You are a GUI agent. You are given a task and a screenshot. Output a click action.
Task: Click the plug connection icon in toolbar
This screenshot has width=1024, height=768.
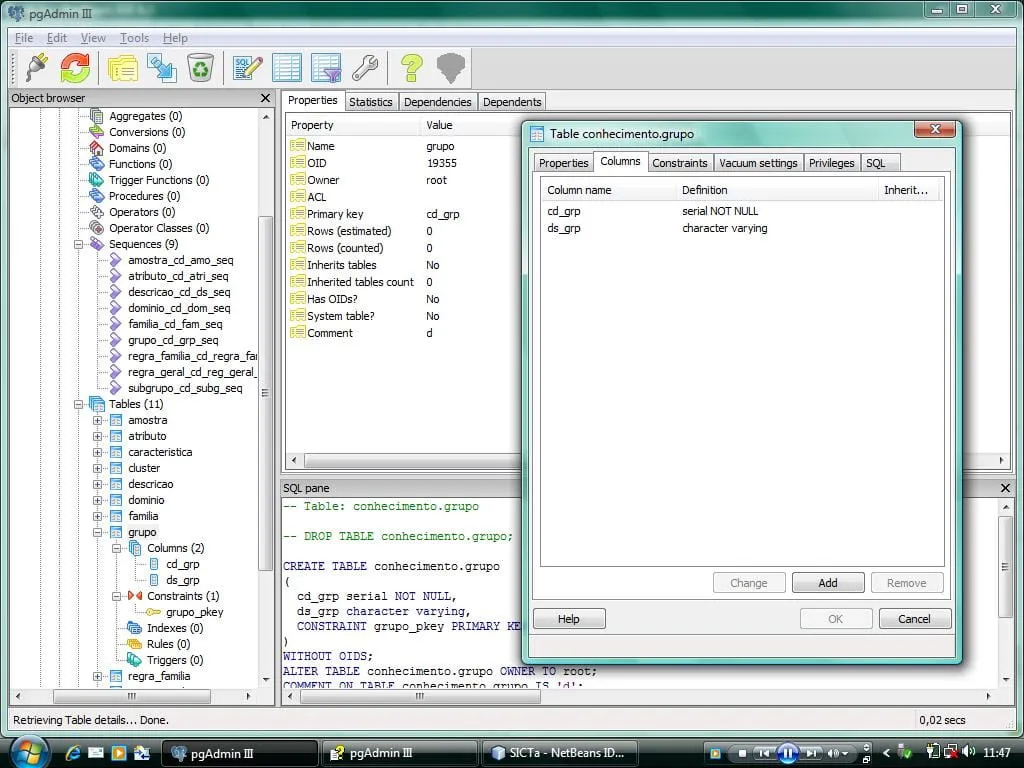pos(36,68)
